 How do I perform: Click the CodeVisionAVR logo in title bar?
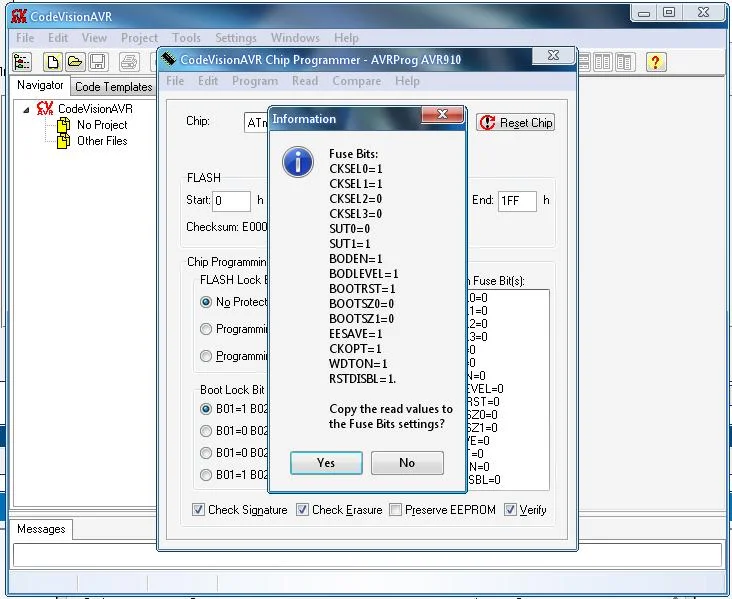point(19,16)
